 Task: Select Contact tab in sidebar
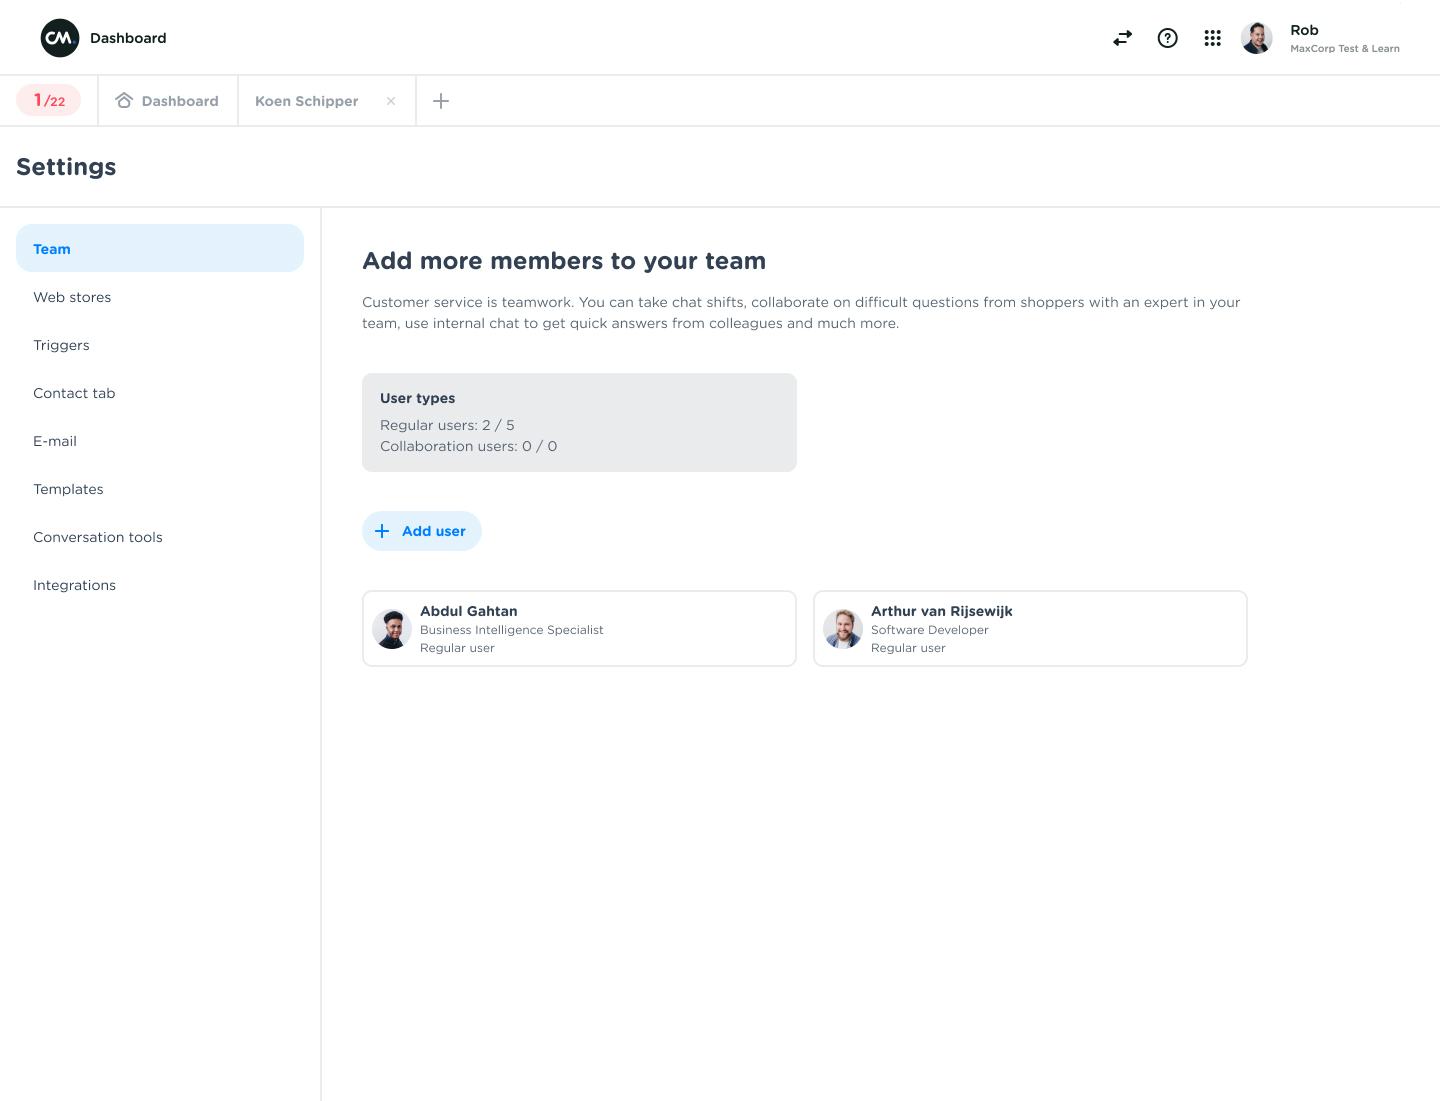tap(74, 393)
